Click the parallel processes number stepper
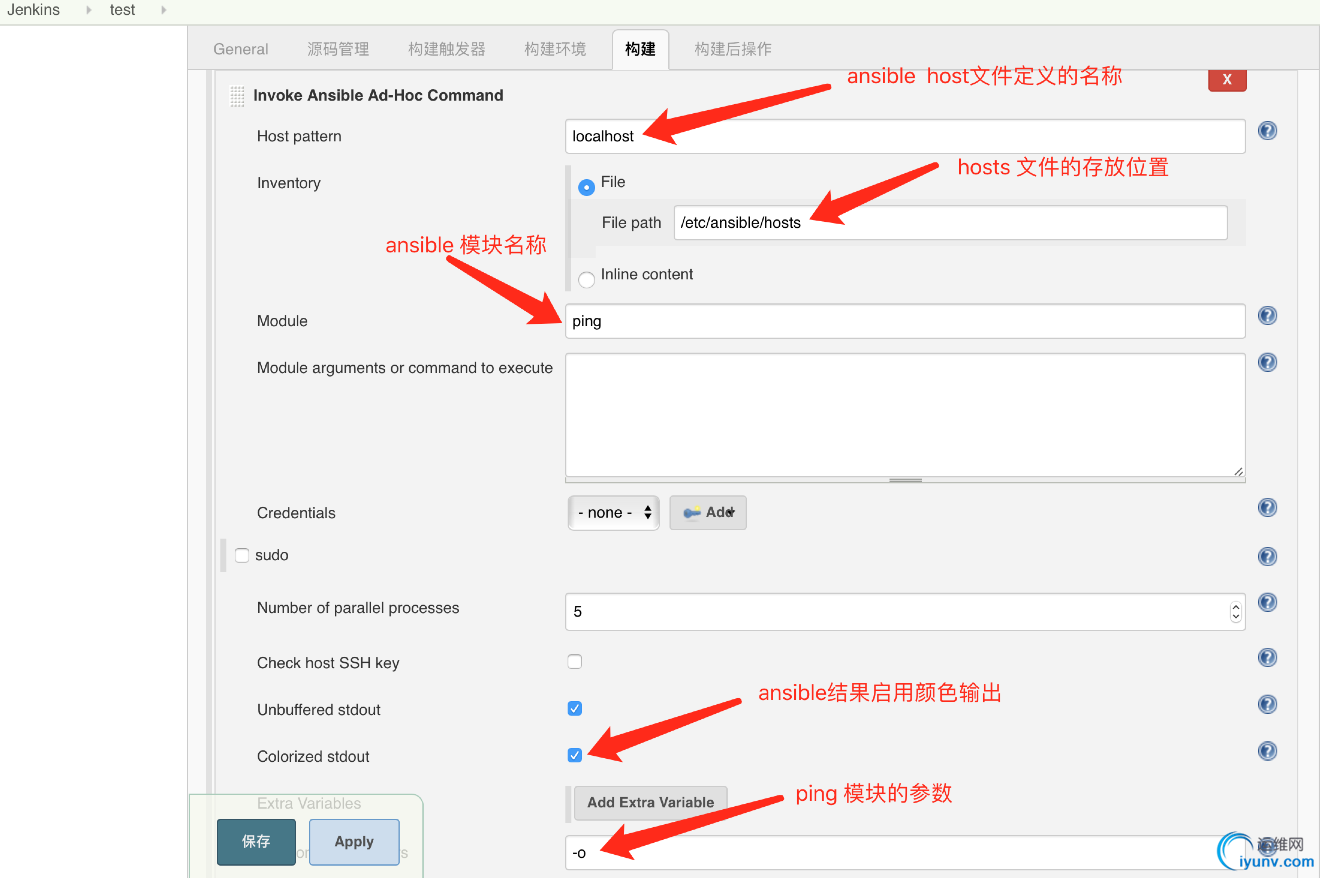This screenshot has height=878, width=1320. [1236, 611]
